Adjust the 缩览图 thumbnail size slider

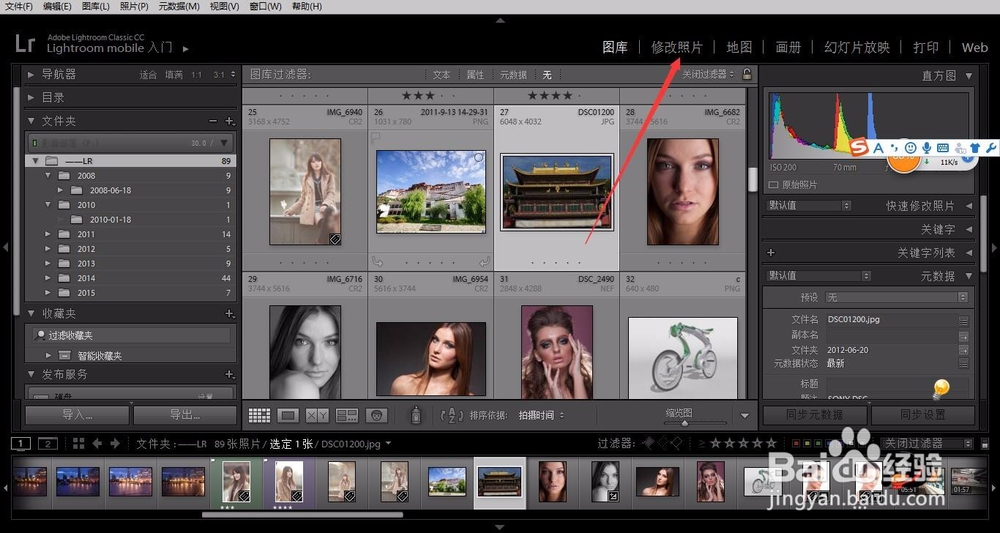tap(685, 423)
